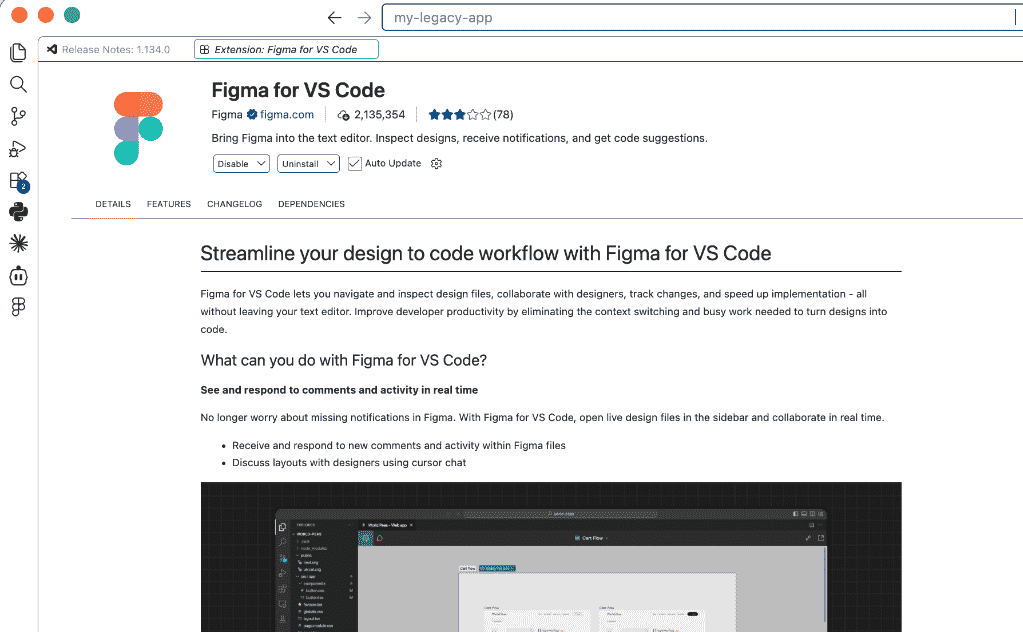Open the figma.com publisher link
Viewport: 1023px width, 632px height.
pyautogui.click(x=287, y=115)
